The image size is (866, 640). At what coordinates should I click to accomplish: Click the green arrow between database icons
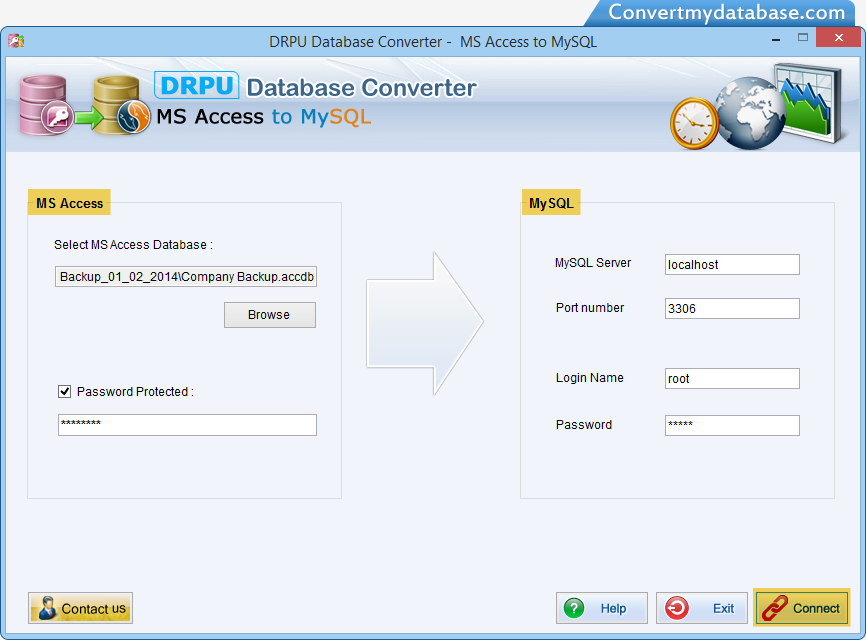click(89, 117)
